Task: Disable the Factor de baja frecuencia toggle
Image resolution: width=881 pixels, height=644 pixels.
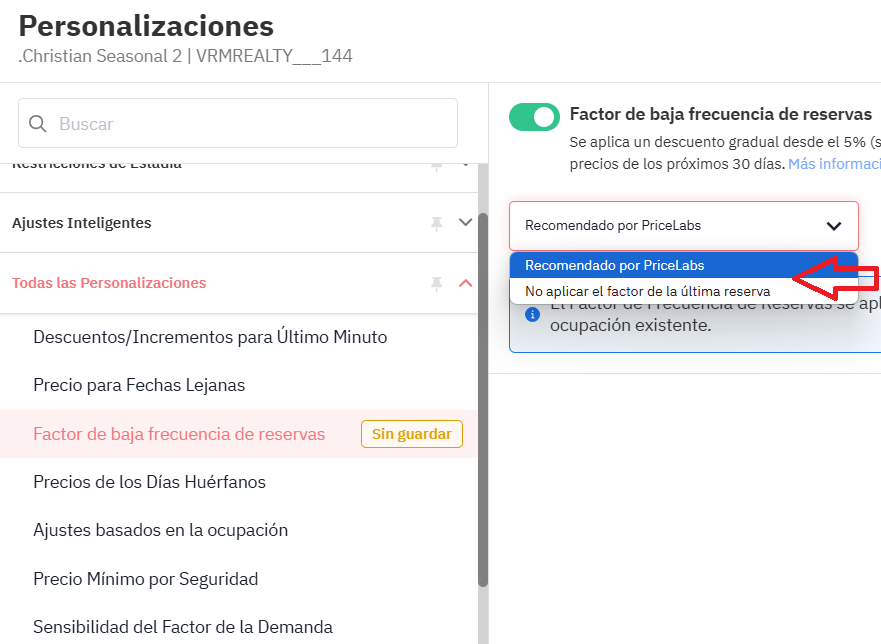Action: [x=534, y=117]
